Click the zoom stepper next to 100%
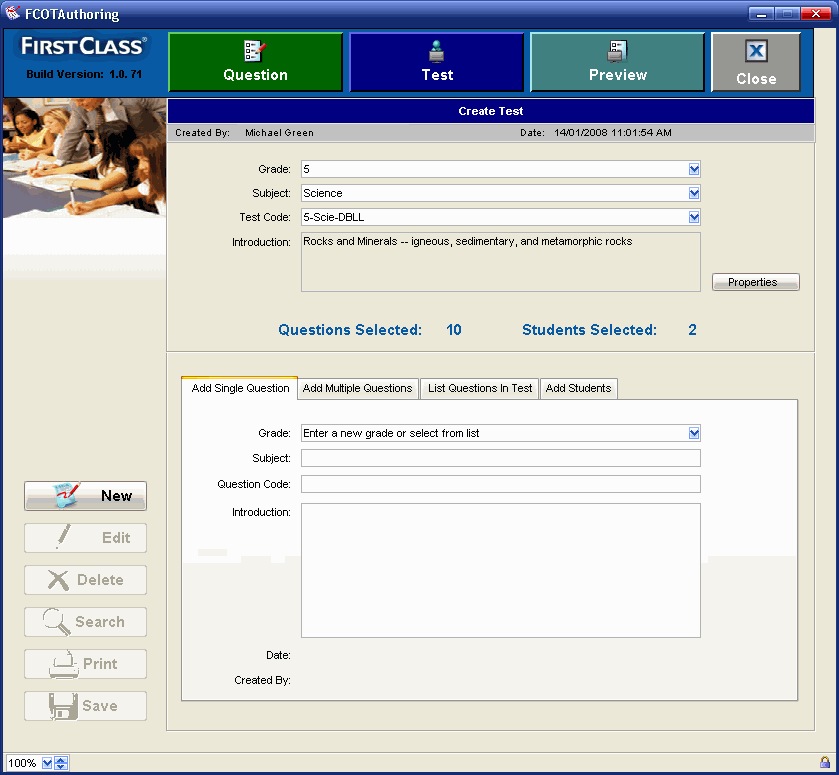 tap(61, 764)
